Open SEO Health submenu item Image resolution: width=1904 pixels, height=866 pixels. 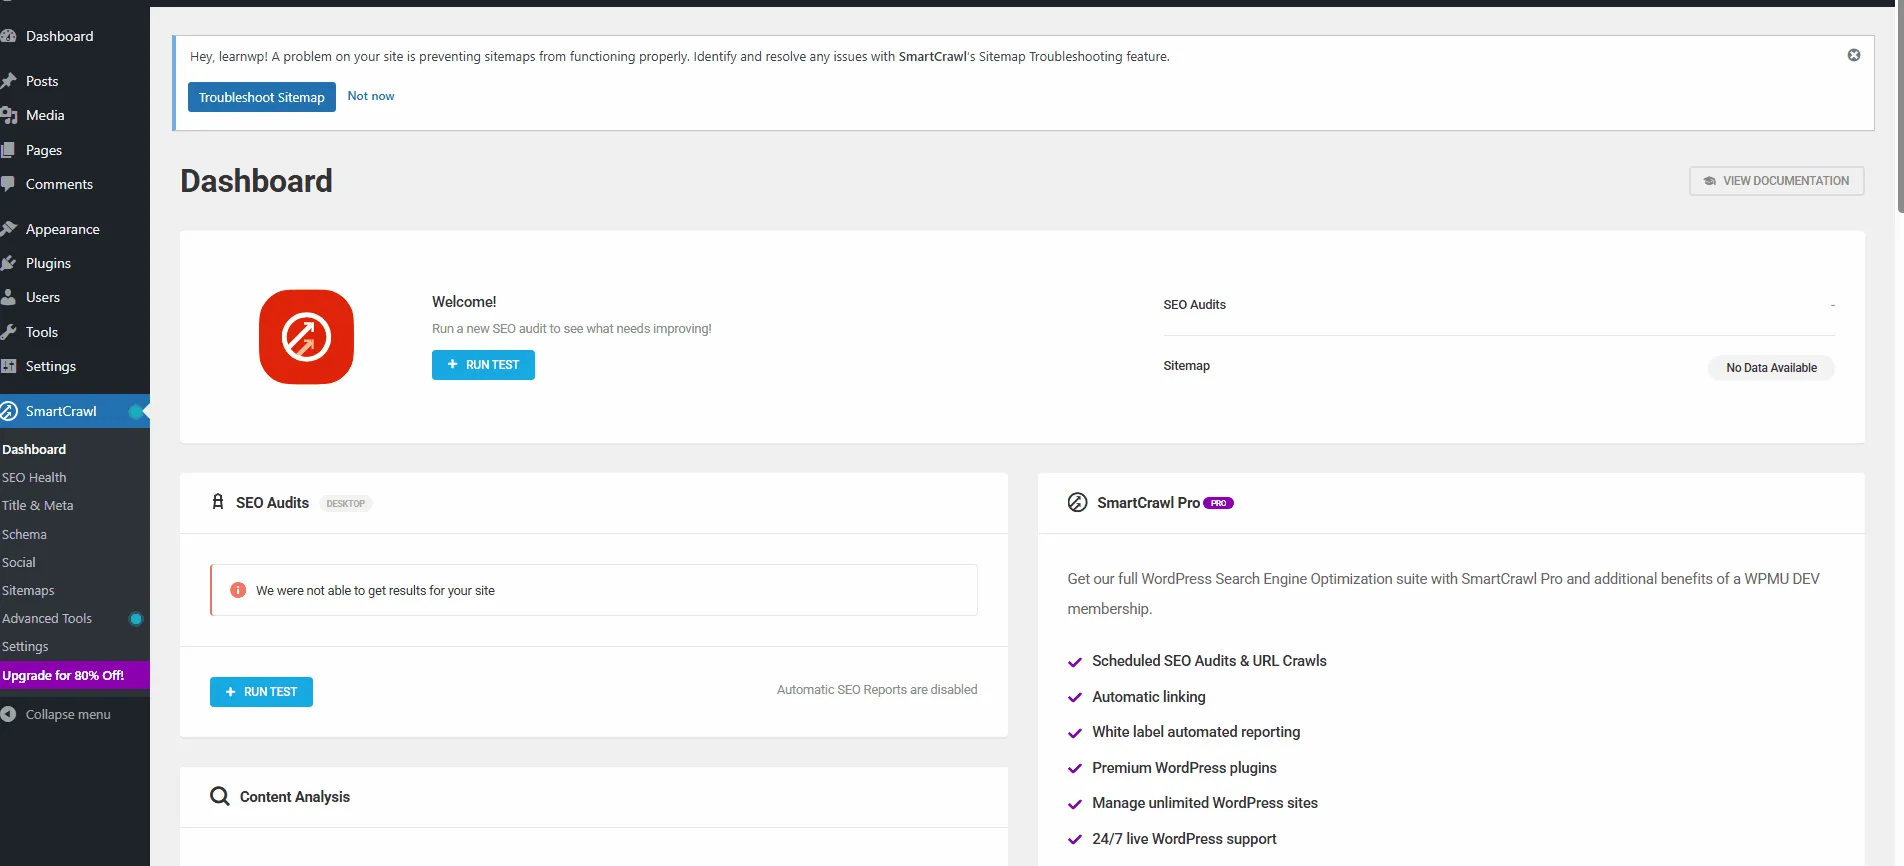pos(34,477)
